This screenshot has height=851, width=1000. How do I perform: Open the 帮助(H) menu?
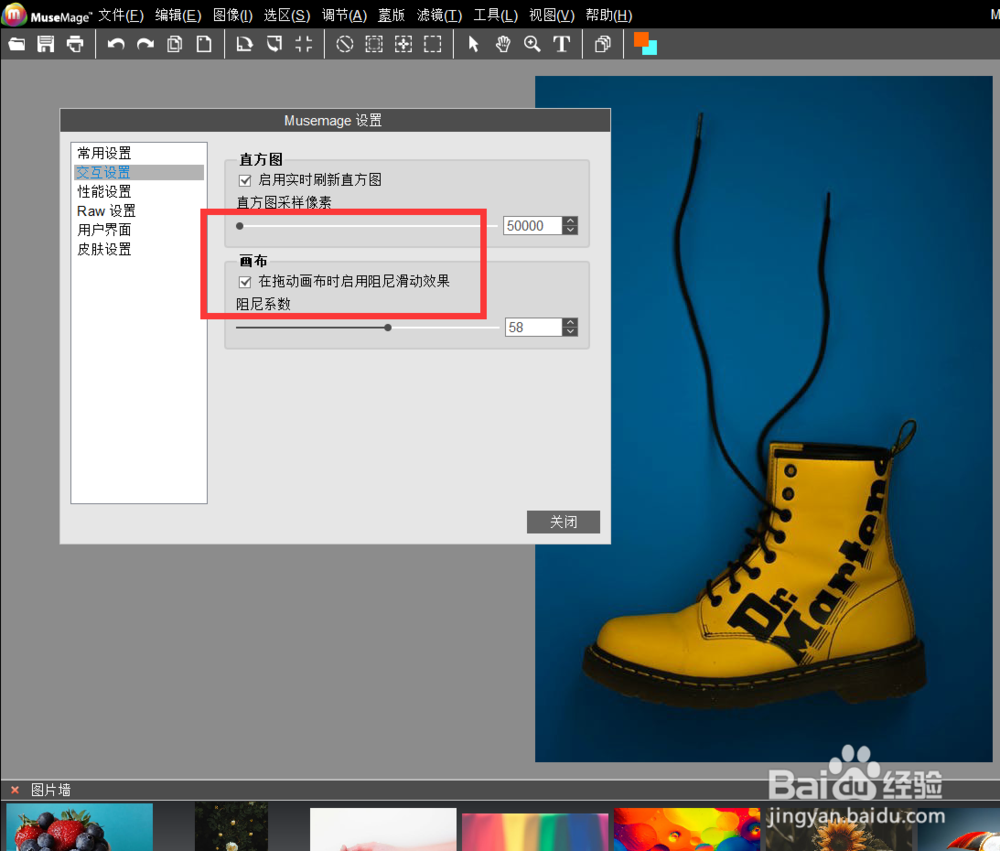point(609,15)
